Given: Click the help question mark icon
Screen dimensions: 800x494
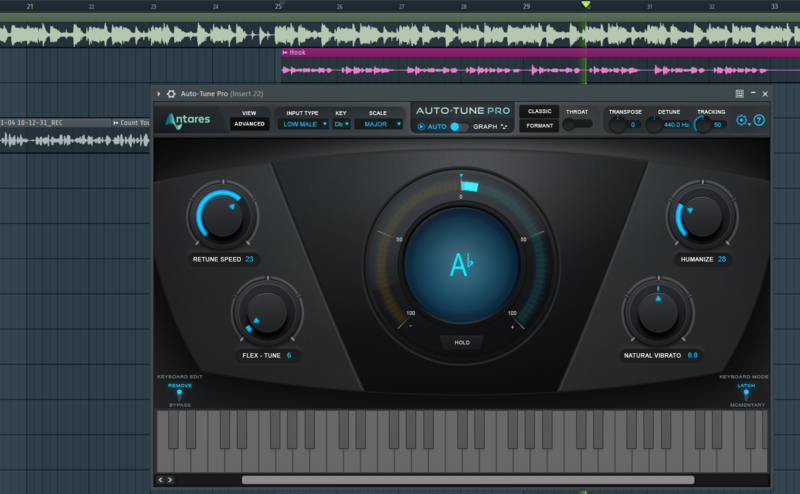Looking at the screenshot, I should click(759, 120).
